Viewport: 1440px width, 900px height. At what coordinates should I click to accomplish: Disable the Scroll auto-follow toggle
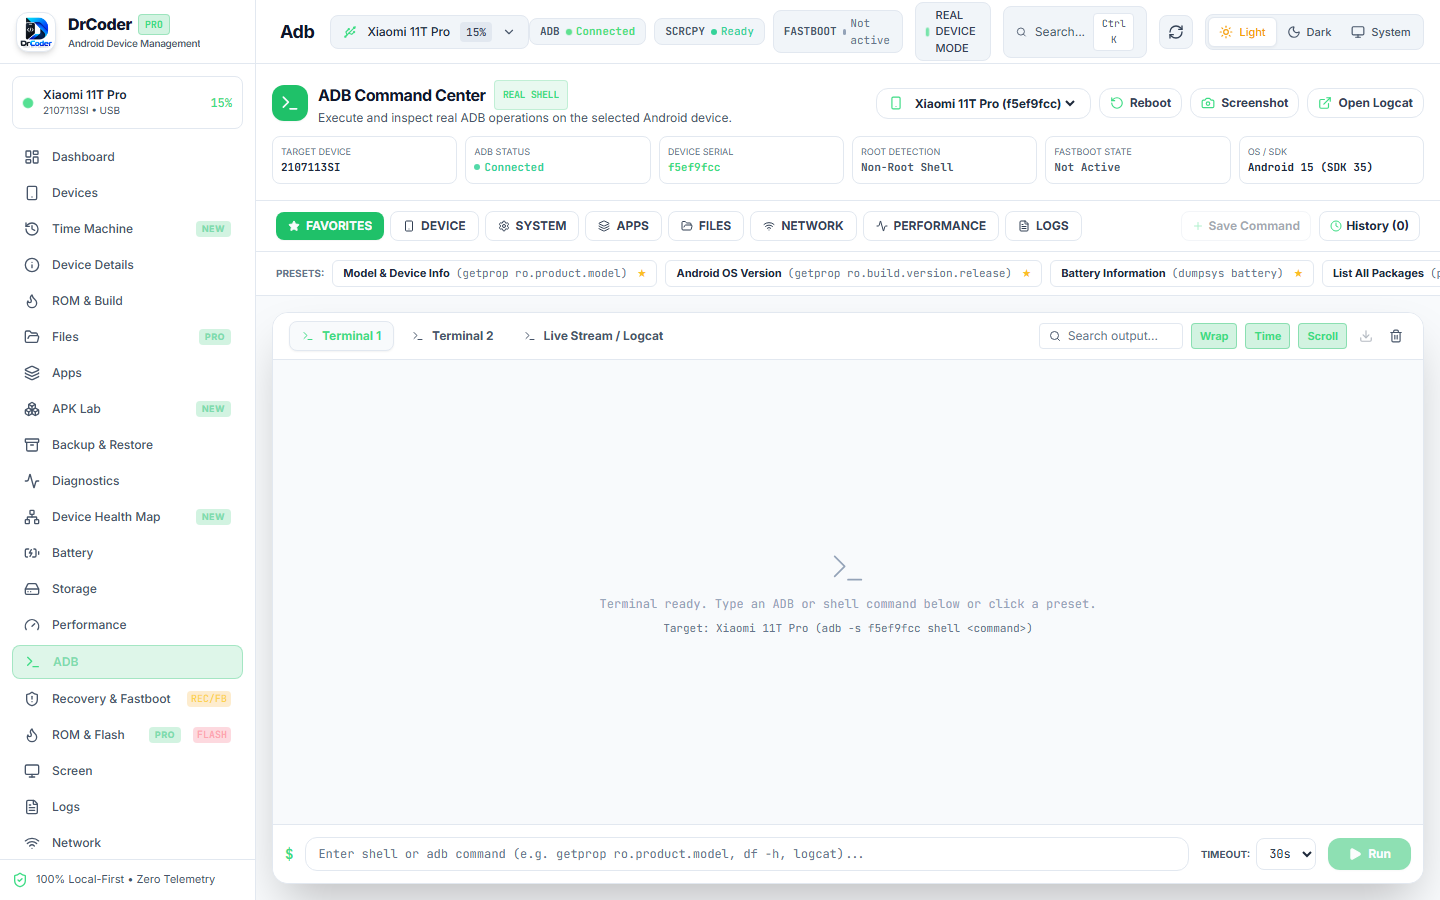click(x=1322, y=336)
